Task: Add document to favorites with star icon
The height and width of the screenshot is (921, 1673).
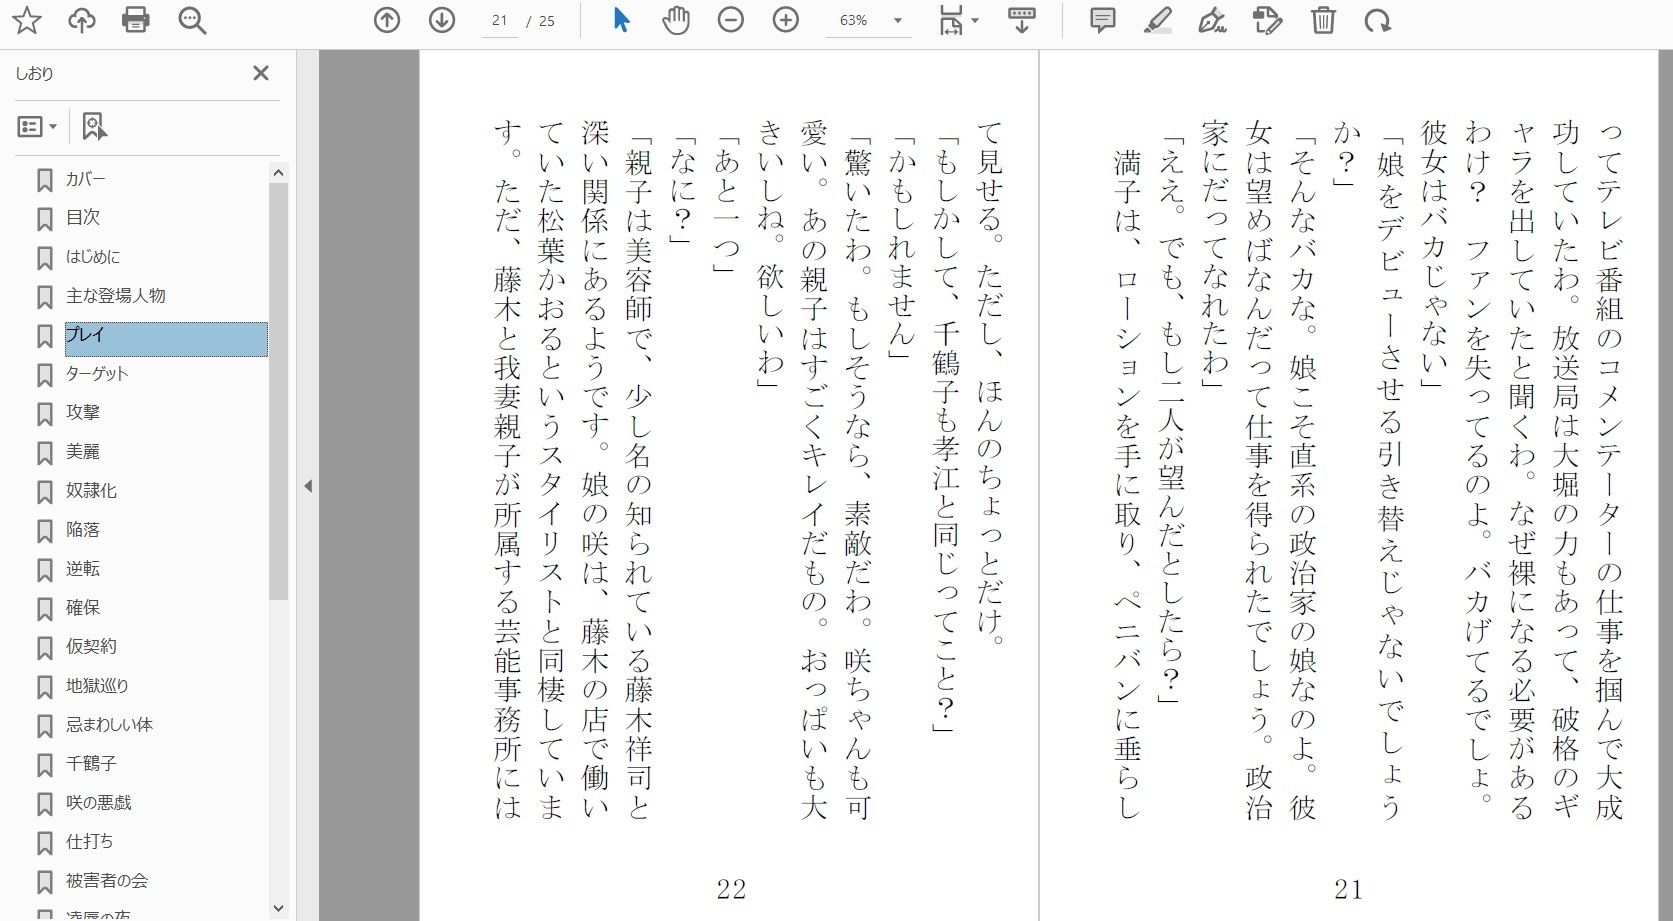Action: tap(28, 19)
